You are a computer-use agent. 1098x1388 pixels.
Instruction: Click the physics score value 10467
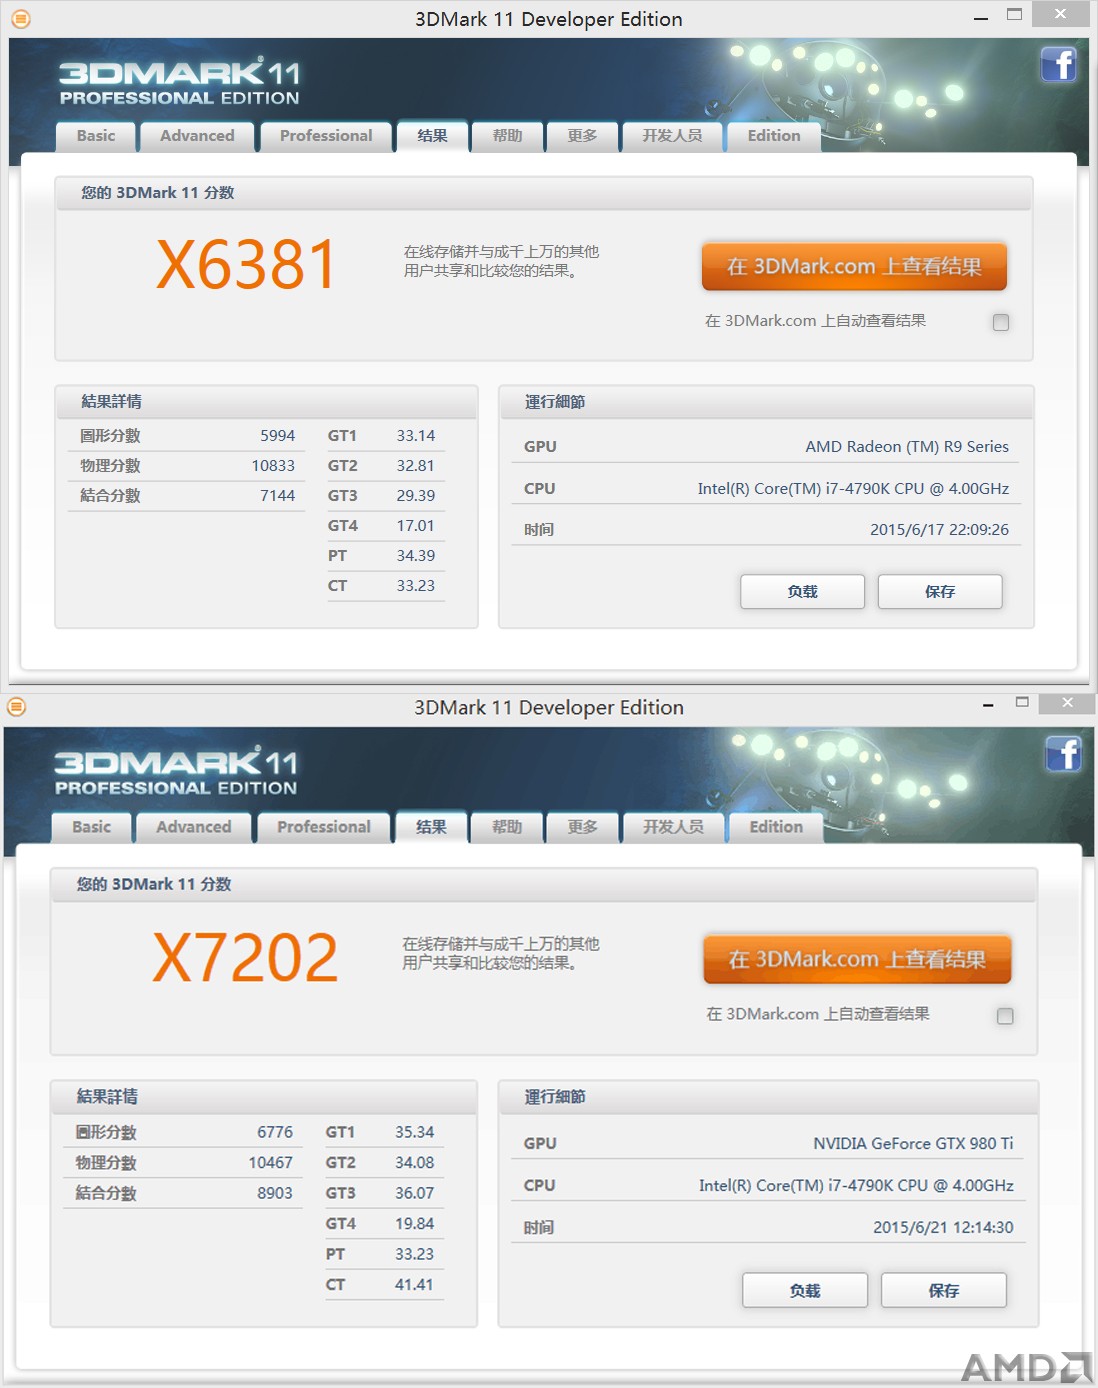pyautogui.click(x=271, y=1163)
